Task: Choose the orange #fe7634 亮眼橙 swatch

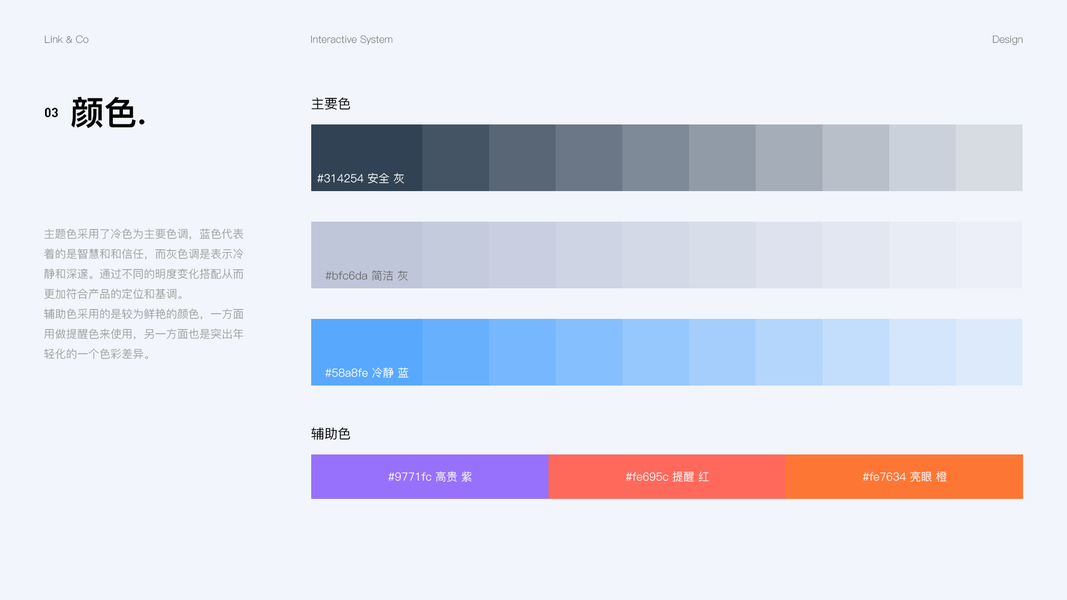Action: pyautogui.click(x=904, y=477)
